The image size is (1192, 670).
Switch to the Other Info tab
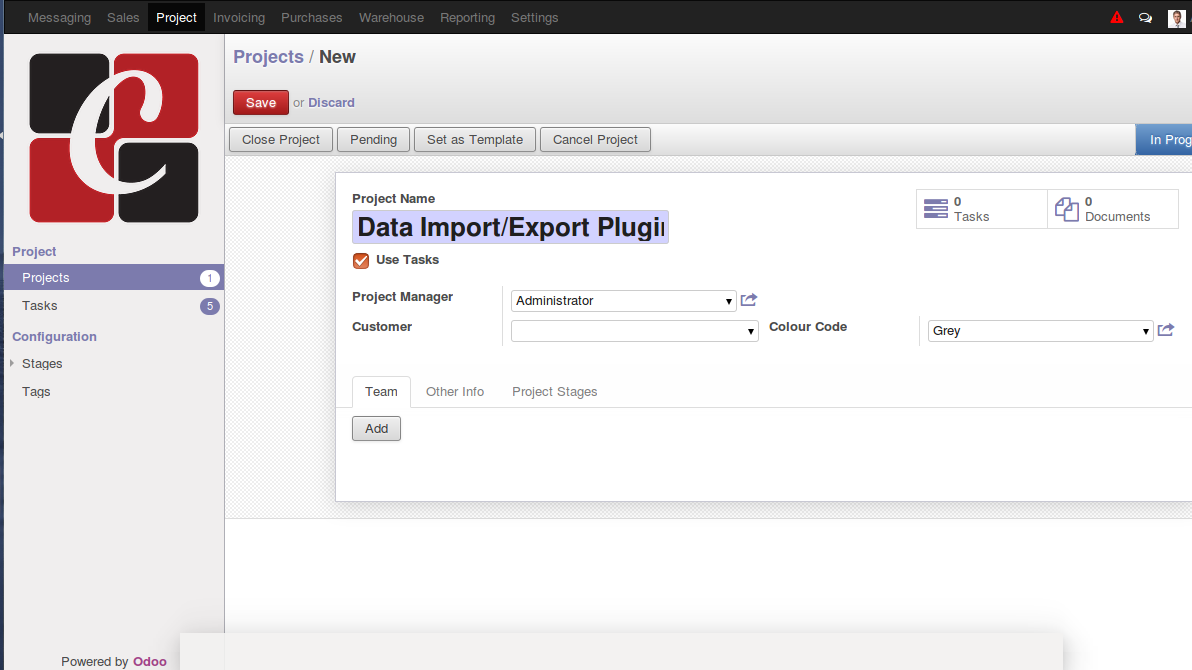(x=455, y=392)
